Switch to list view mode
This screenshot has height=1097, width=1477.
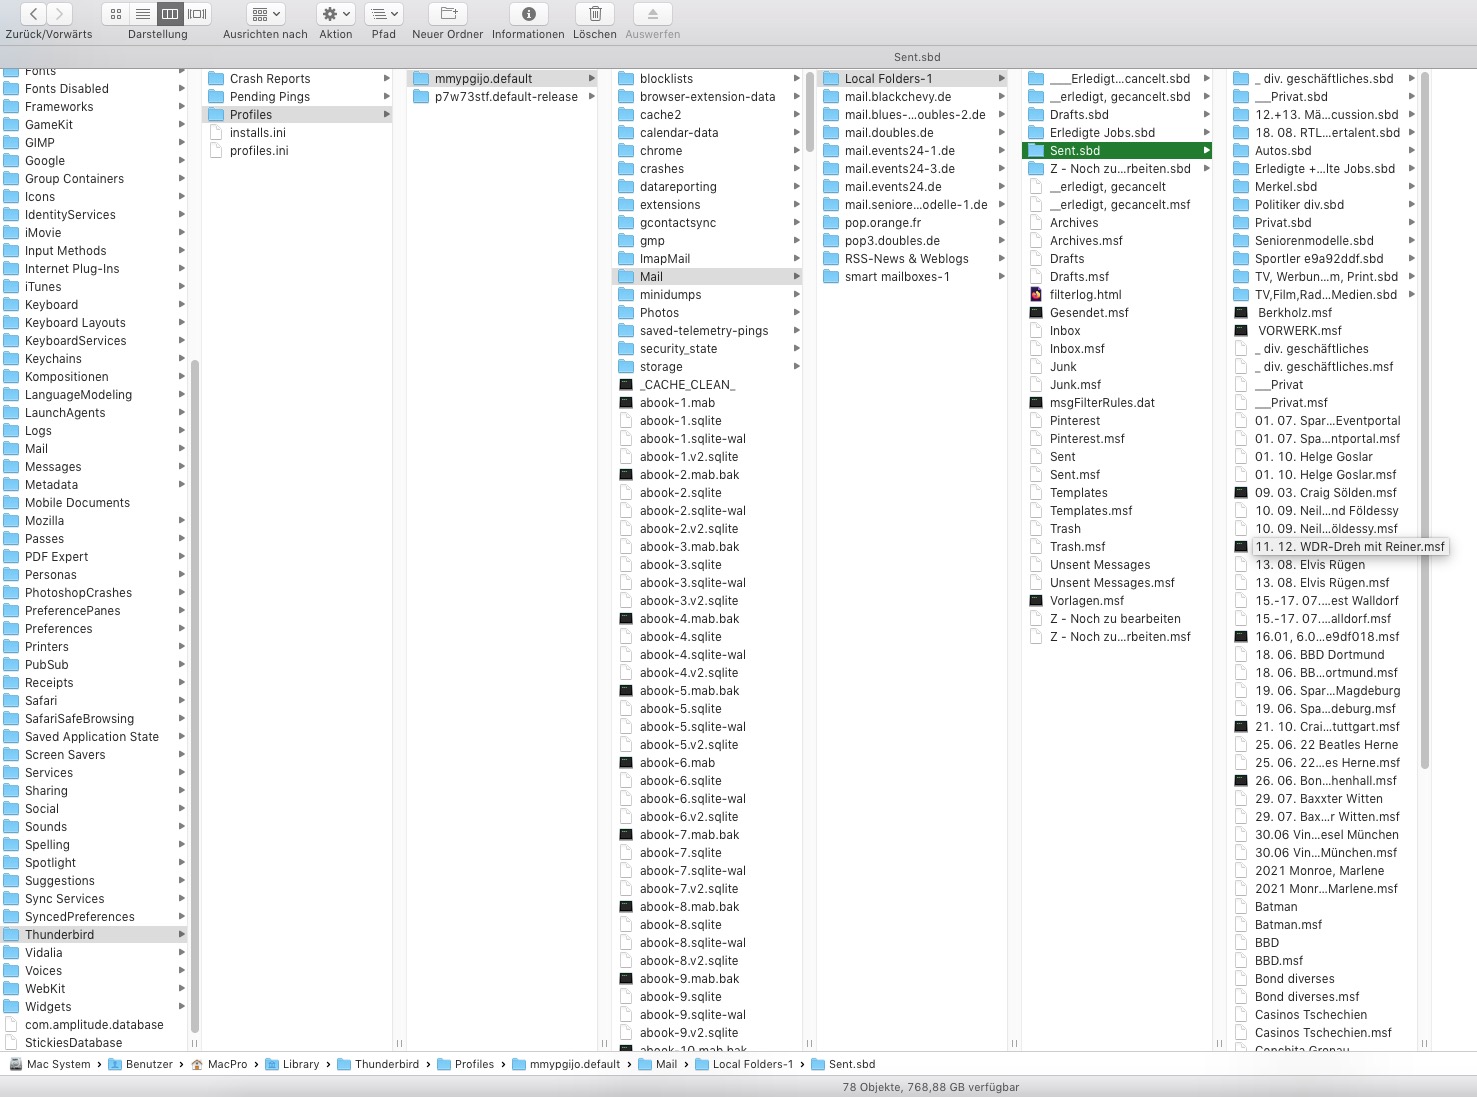click(x=143, y=14)
